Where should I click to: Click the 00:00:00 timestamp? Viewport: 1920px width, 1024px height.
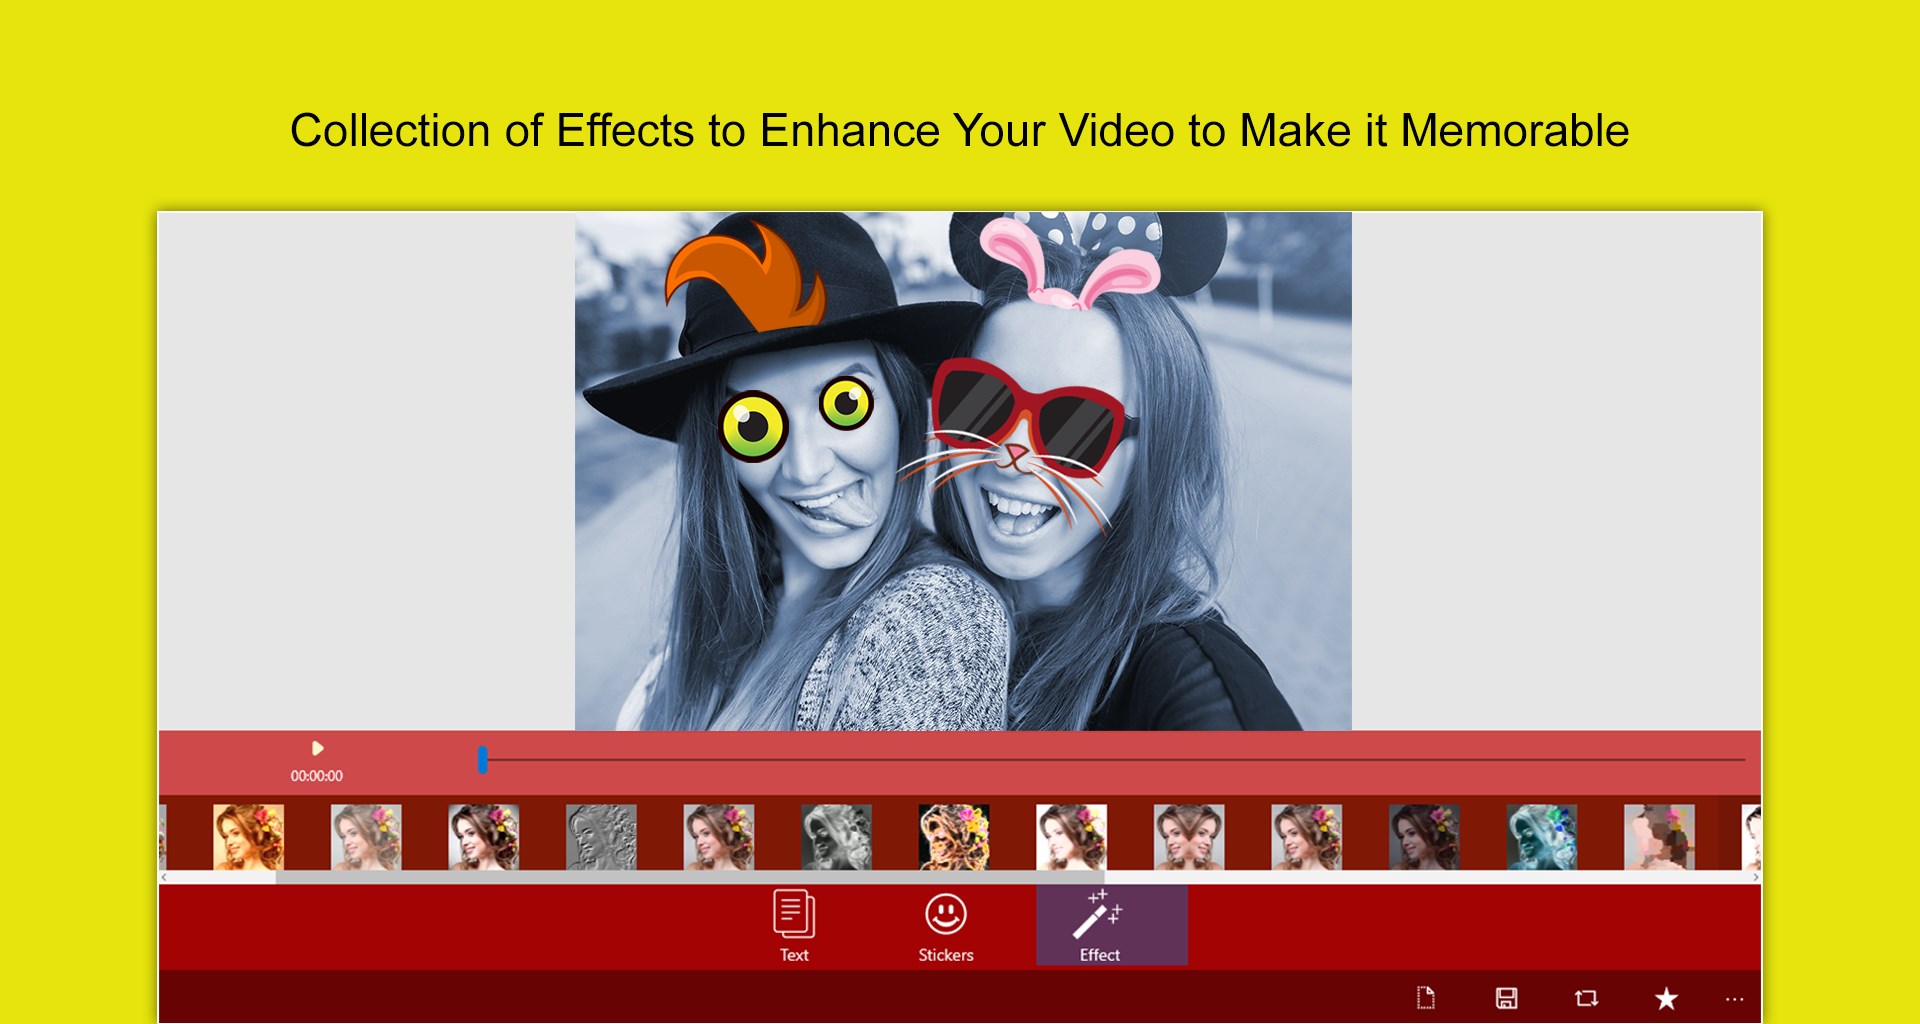317,776
